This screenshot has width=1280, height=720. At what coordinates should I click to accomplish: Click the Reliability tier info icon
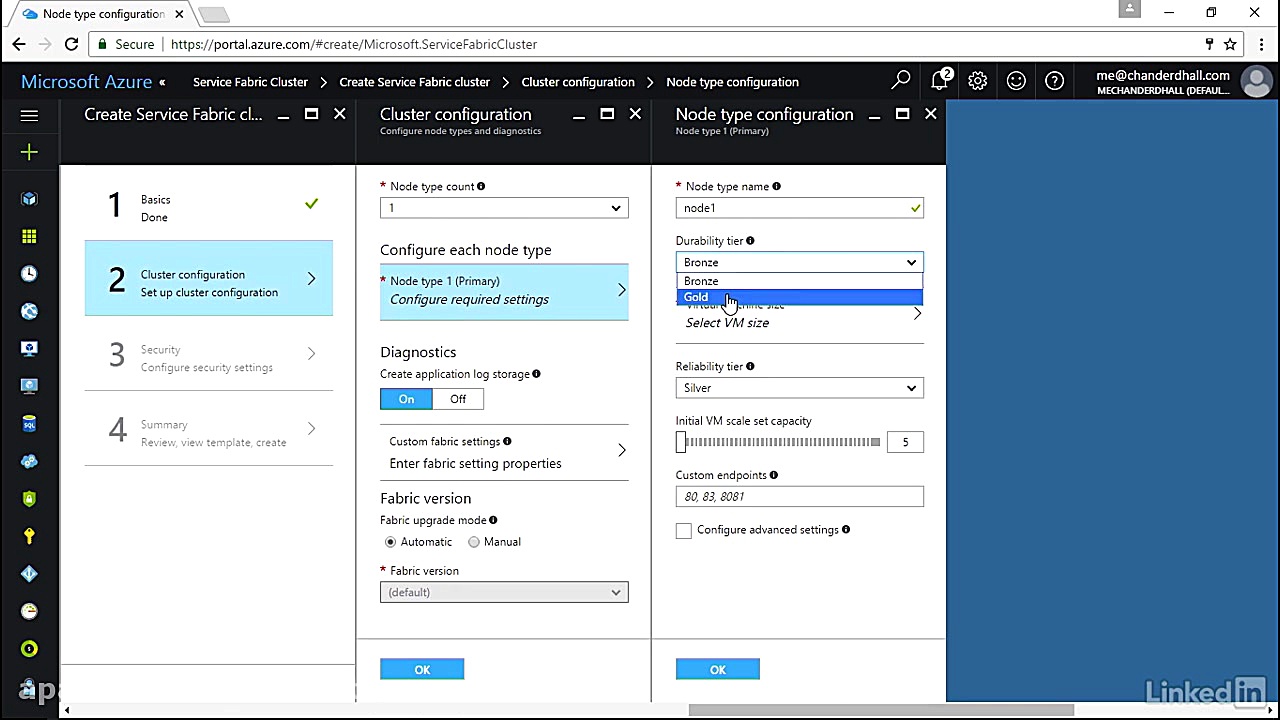750,366
